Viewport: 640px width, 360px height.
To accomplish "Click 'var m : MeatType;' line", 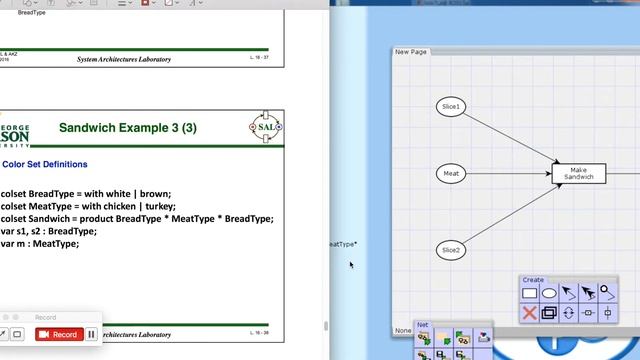I will click(40, 244).
